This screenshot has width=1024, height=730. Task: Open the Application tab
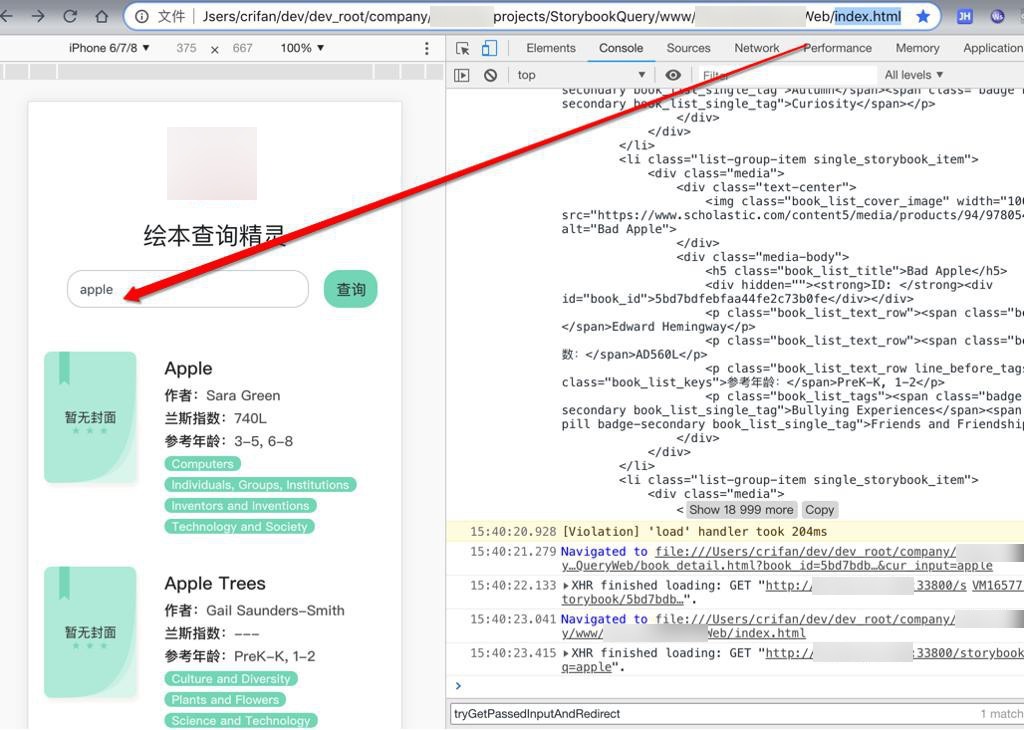(993, 48)
